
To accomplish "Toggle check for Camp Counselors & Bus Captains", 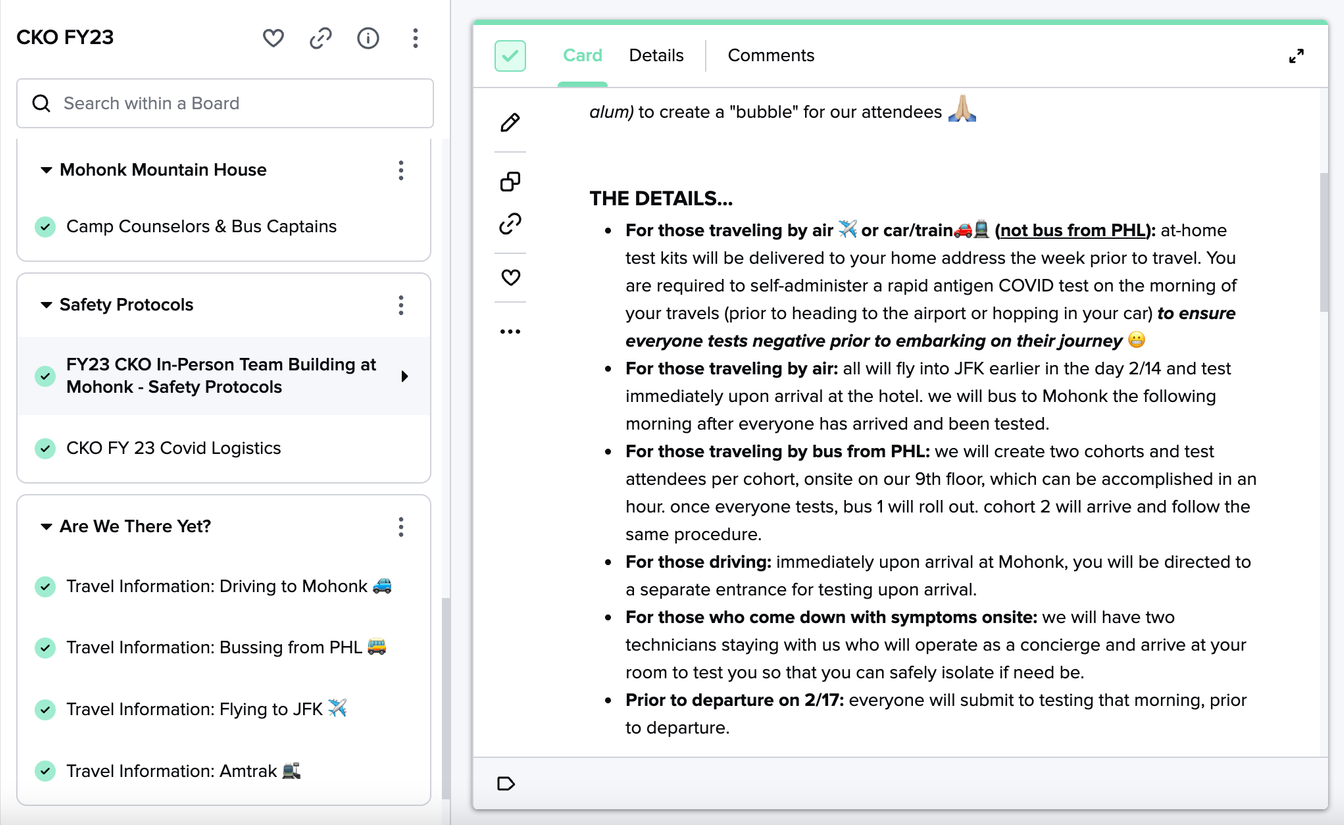I will pos(45,227).
